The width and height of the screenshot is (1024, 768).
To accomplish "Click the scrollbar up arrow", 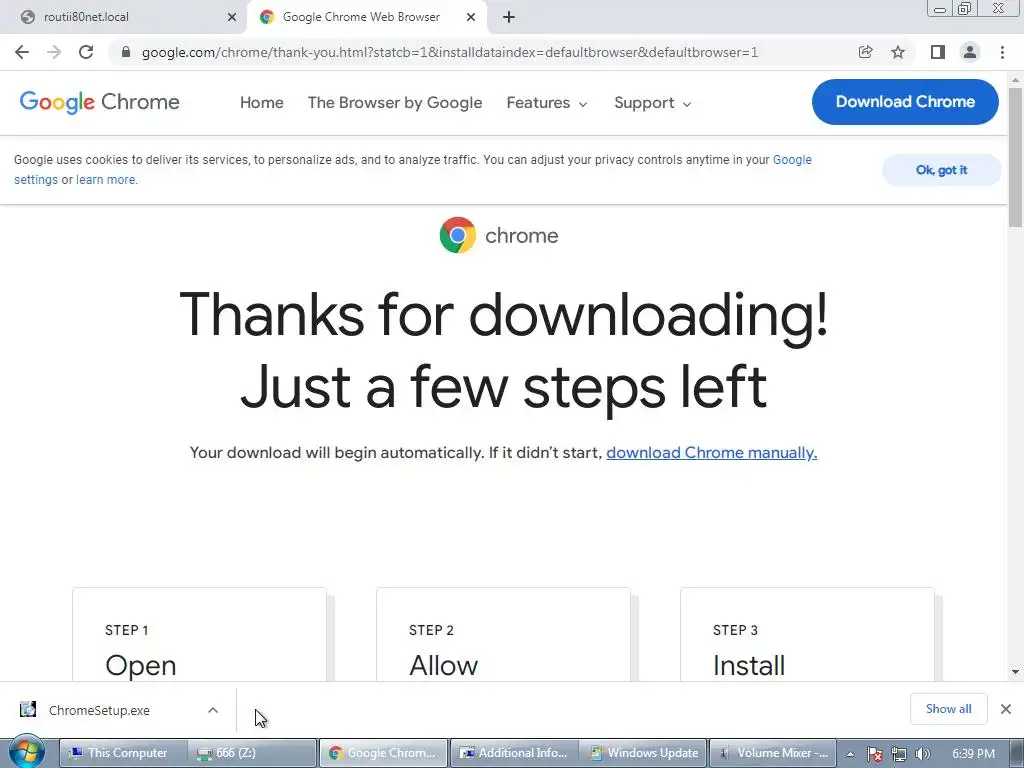I will click(x=1016, y=79).
